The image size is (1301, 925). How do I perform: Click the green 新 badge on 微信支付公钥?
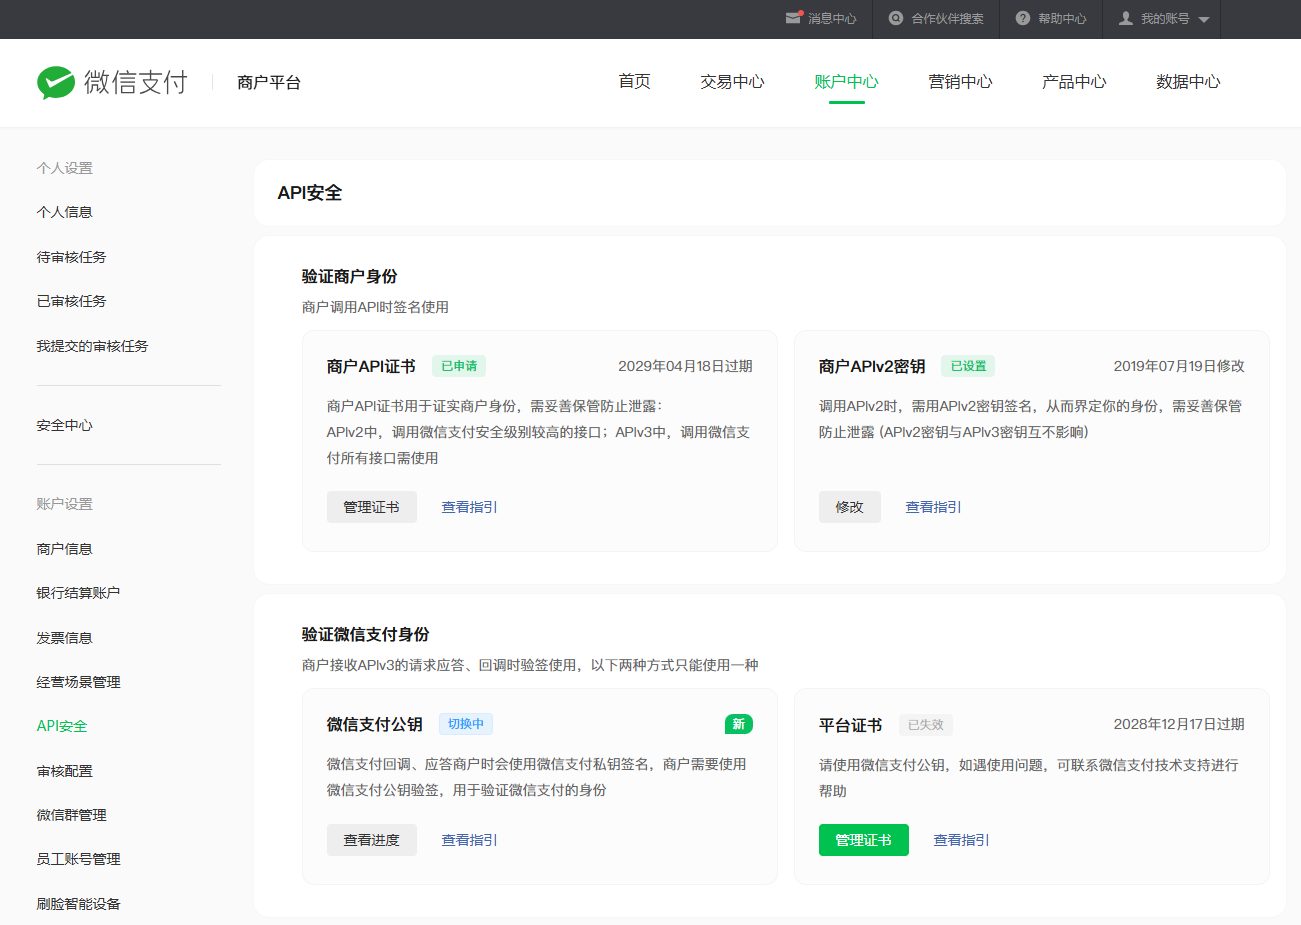pos(739,724)
